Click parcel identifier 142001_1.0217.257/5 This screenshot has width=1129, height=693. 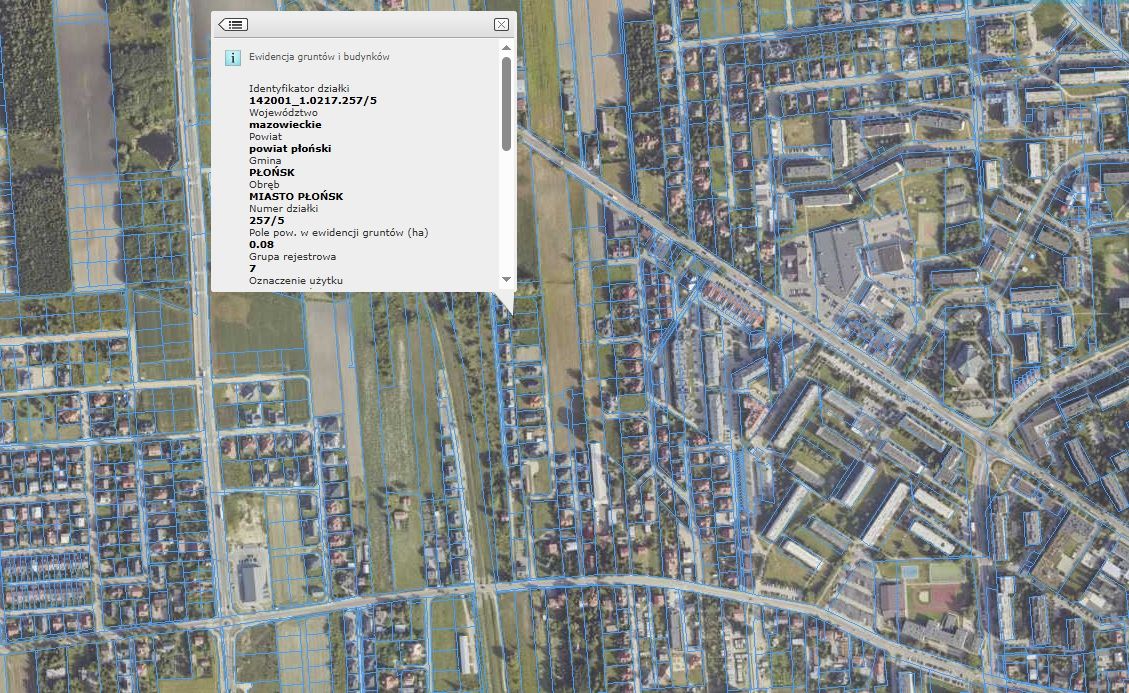click(x=312, y=101)
